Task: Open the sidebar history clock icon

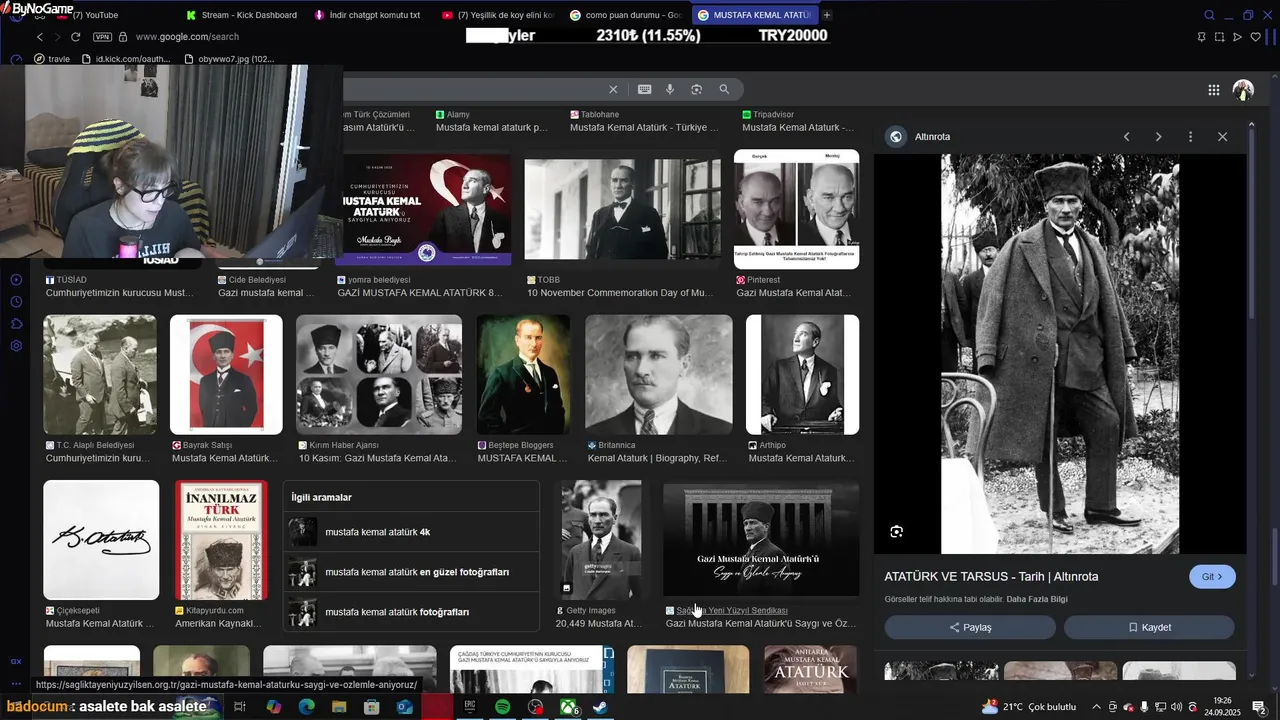Action: tap(16, 301)
